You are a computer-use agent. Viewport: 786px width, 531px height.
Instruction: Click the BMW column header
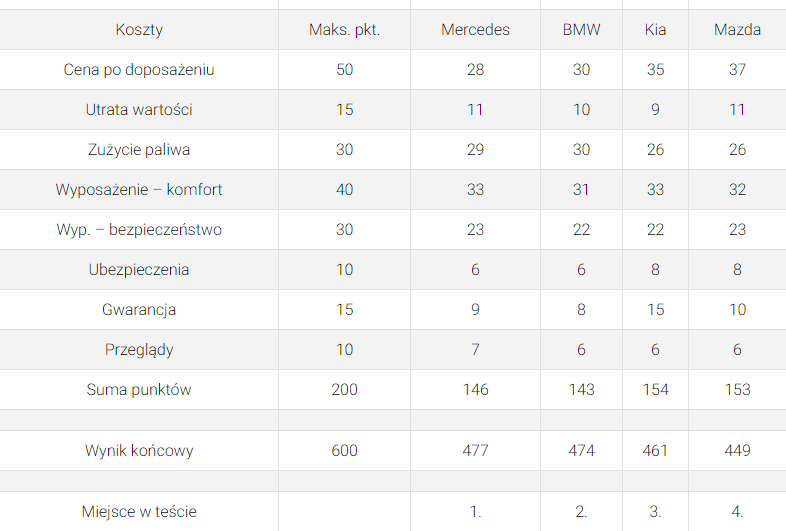pos(581,30)
